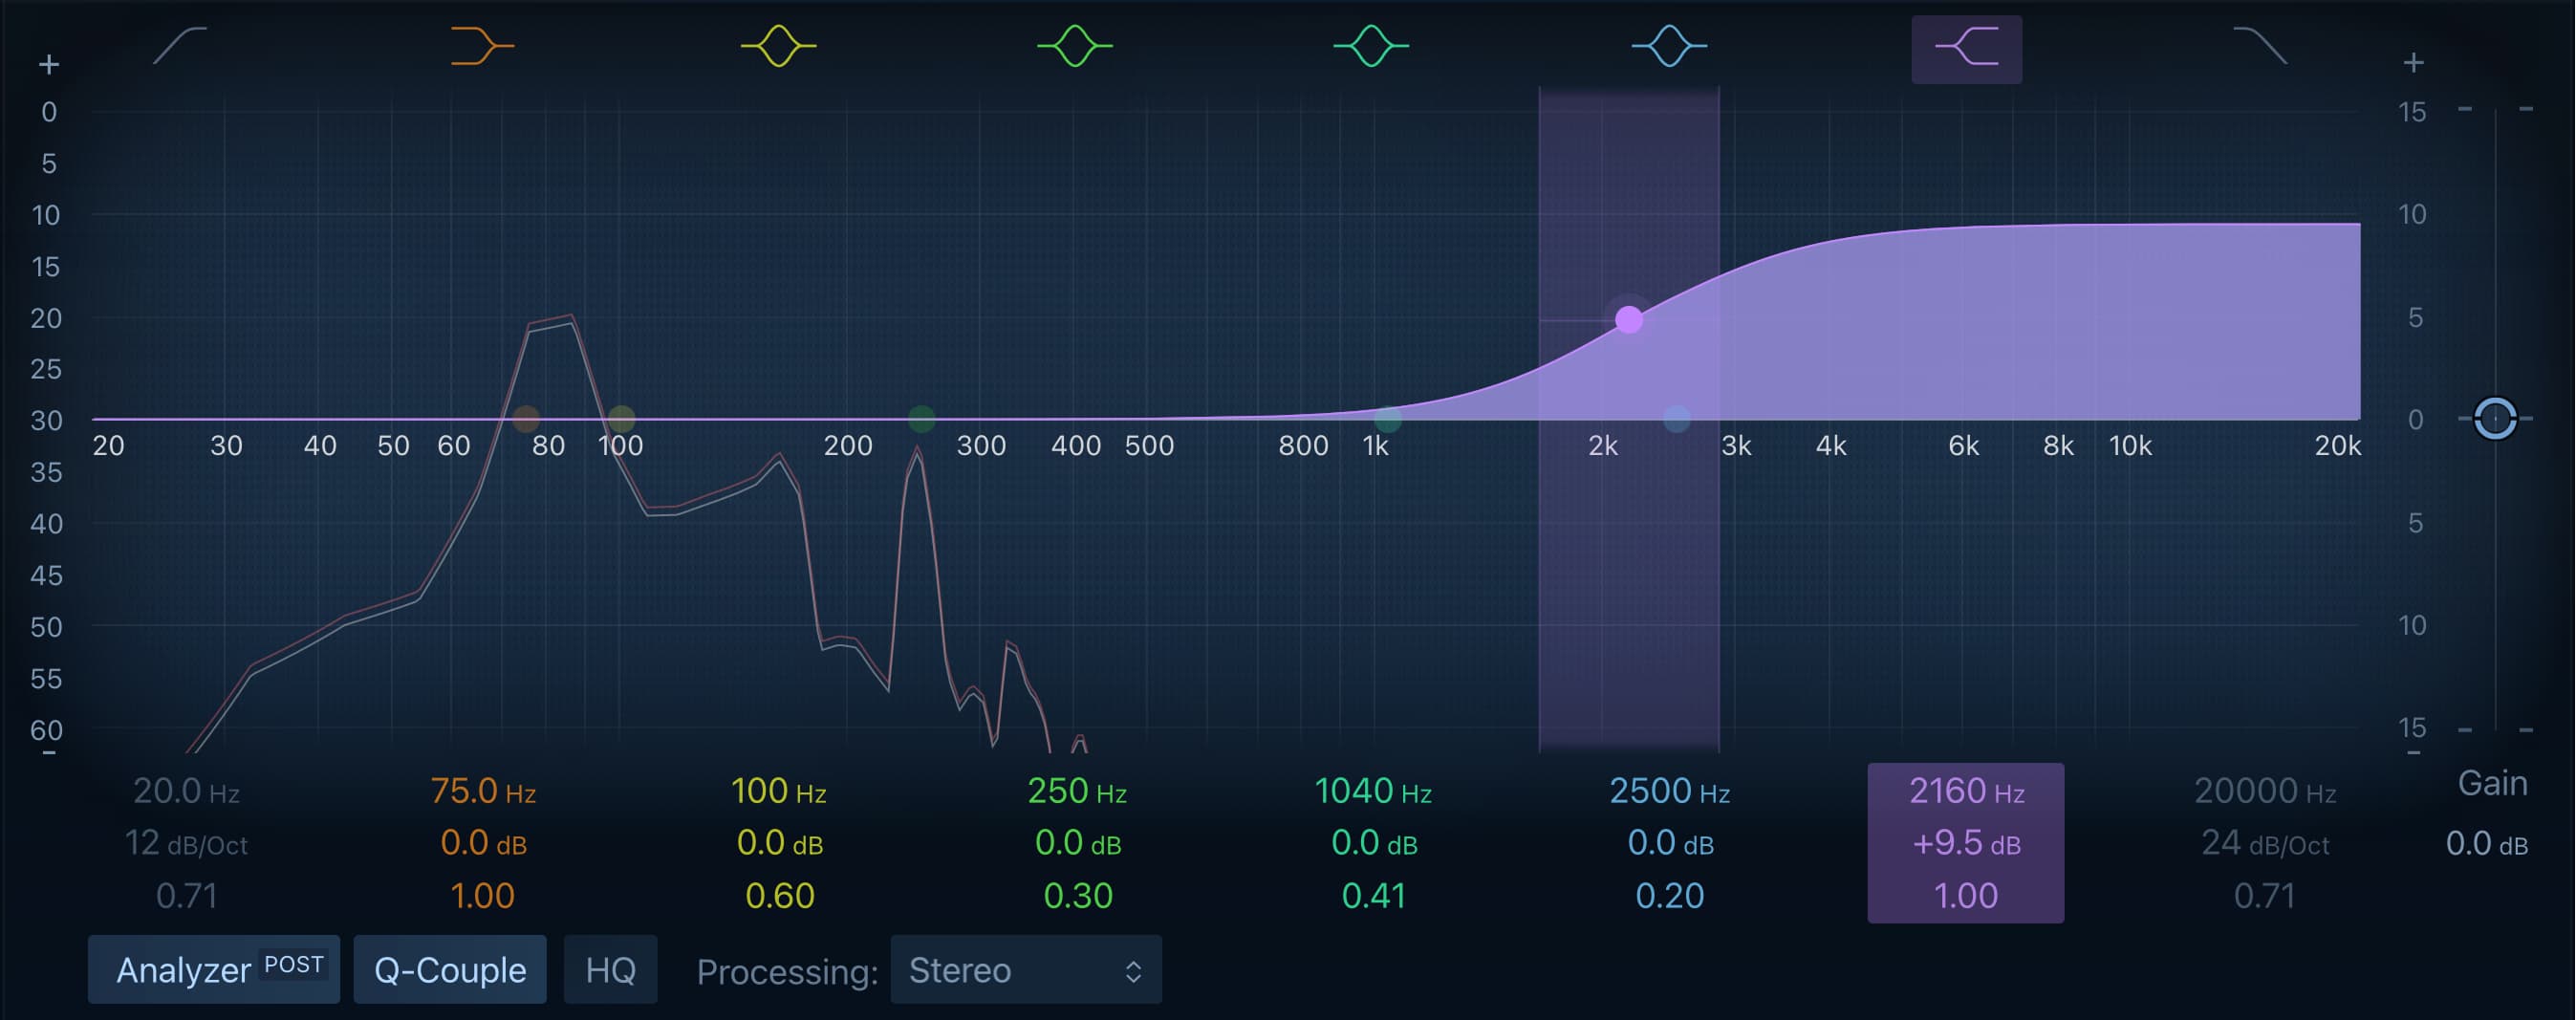Select the purple high shelf control point

click(1628, 319)
